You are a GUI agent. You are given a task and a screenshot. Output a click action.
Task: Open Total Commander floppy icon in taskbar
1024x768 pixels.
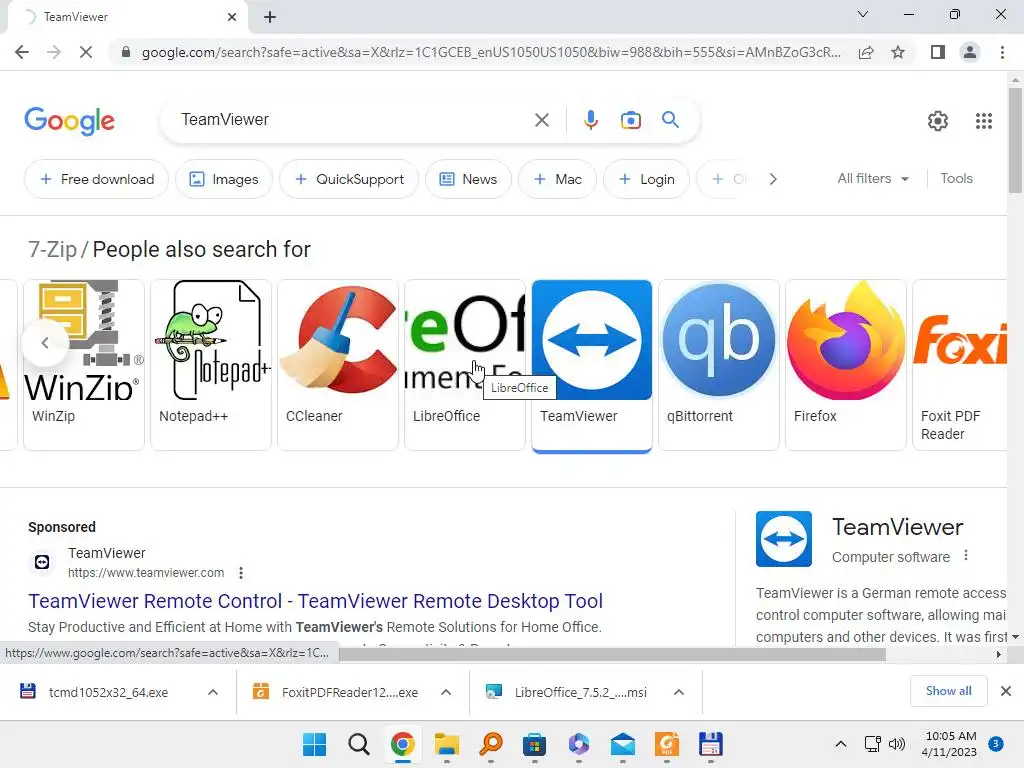pos(711,744)
